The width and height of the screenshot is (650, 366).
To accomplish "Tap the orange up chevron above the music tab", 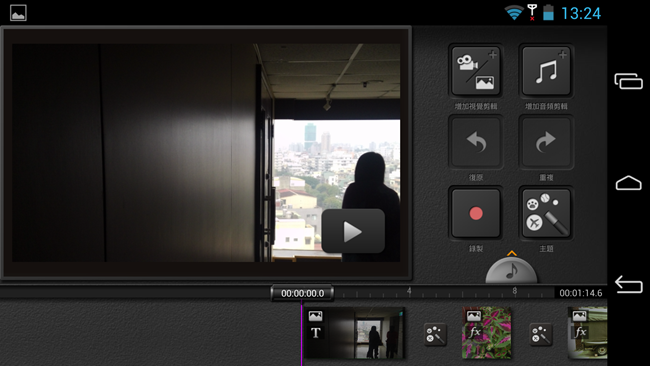I will pos(512,253).
